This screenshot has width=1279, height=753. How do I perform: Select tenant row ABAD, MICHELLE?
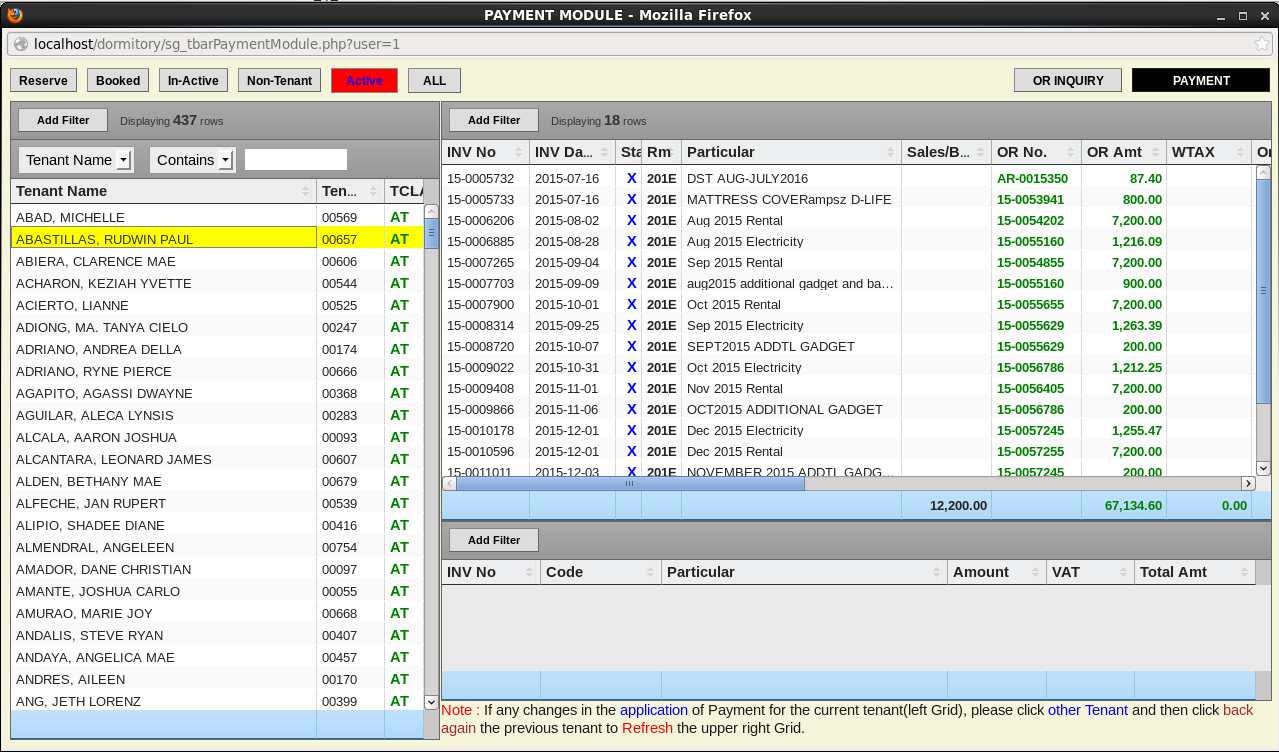(70, 217)
